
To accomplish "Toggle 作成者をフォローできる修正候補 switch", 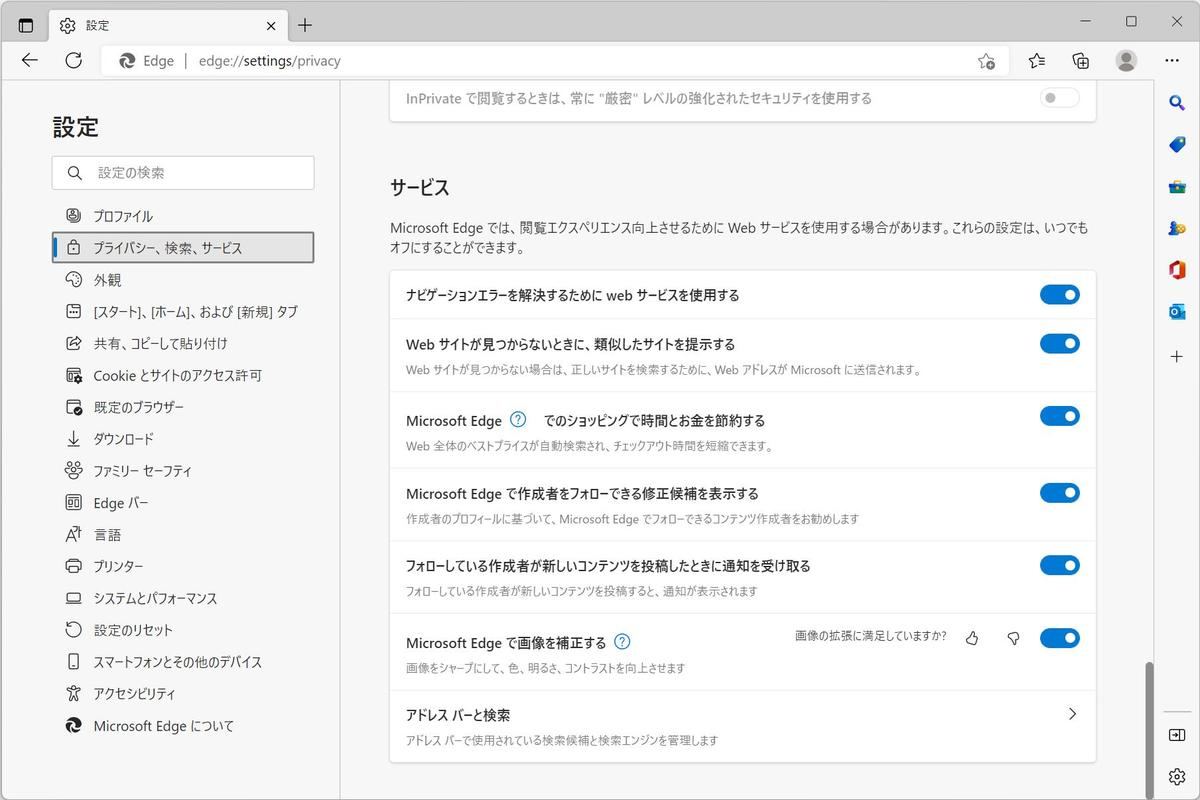I will (1060, 492).
